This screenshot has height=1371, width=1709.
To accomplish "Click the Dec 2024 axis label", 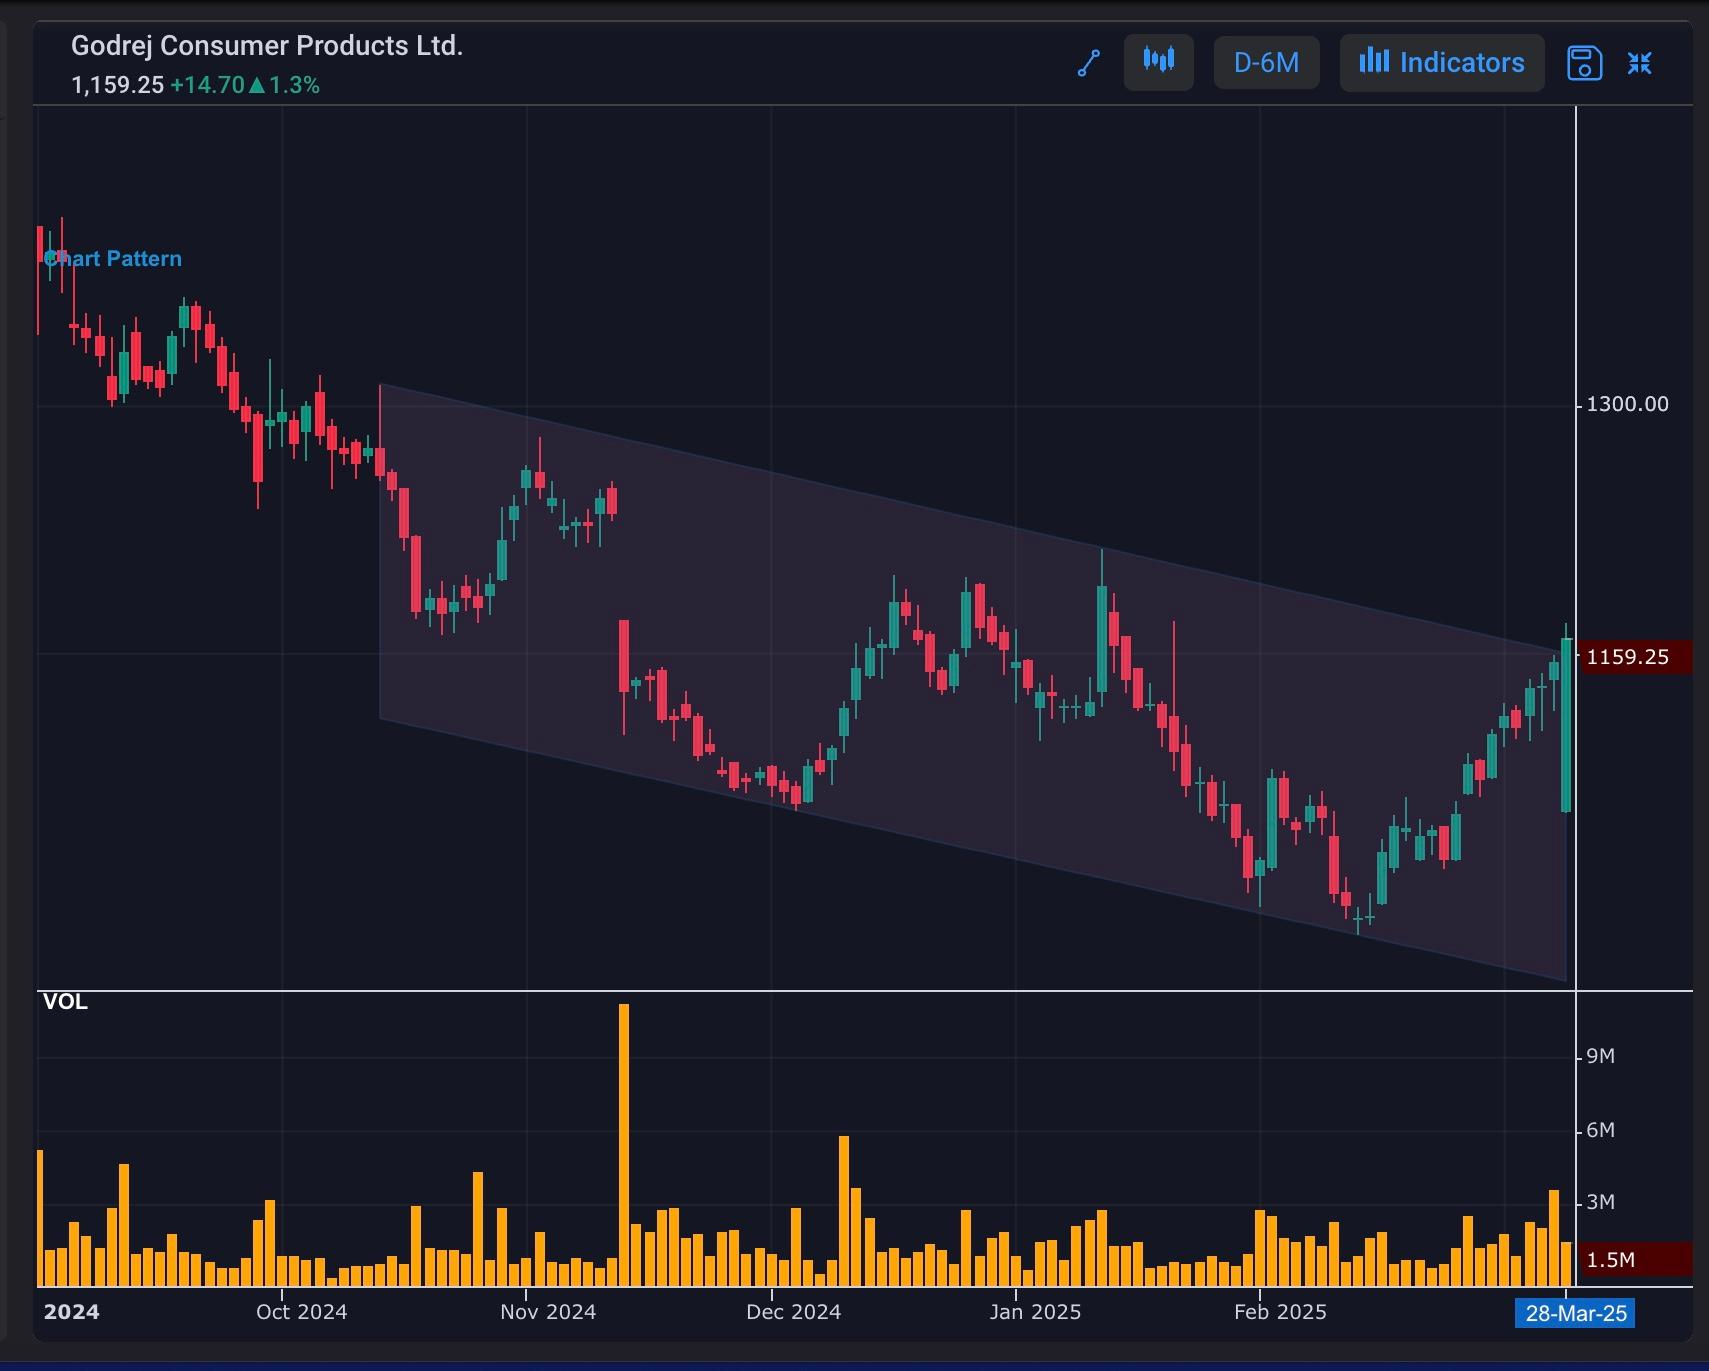I will click(793, 1312).
